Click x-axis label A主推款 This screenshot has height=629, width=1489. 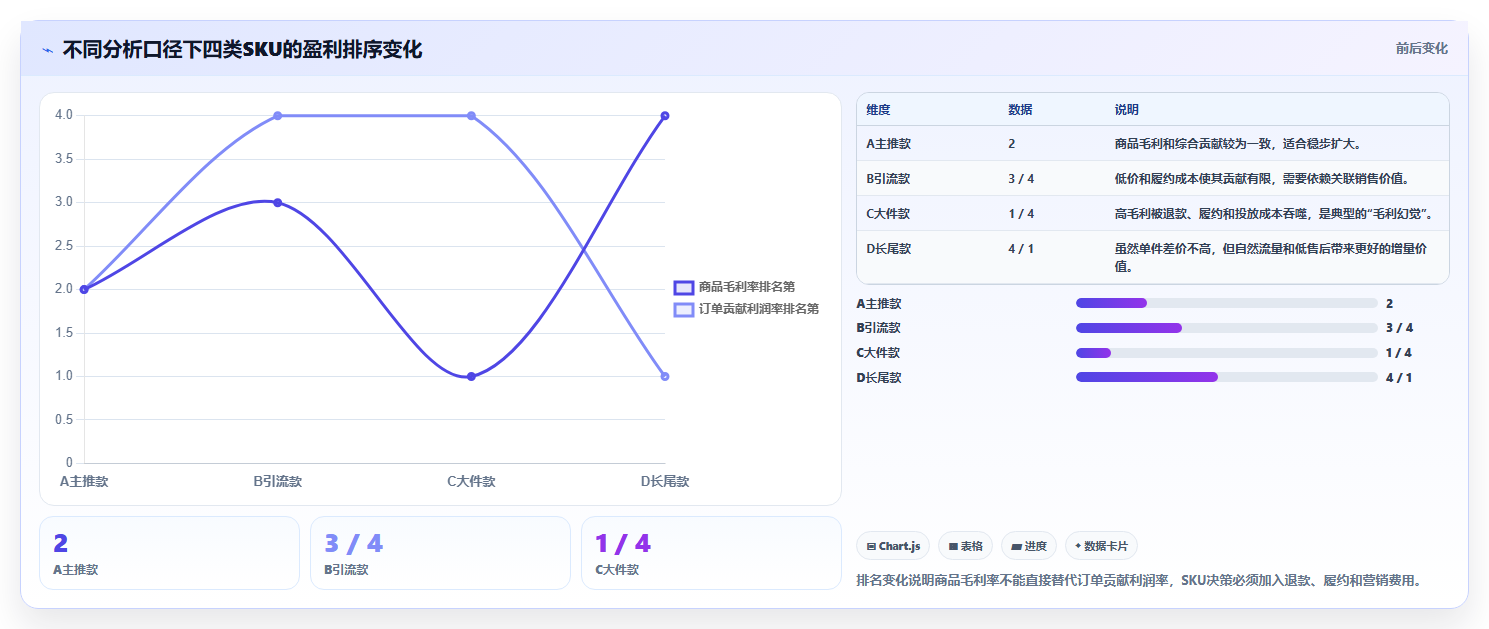click(84, 481)
